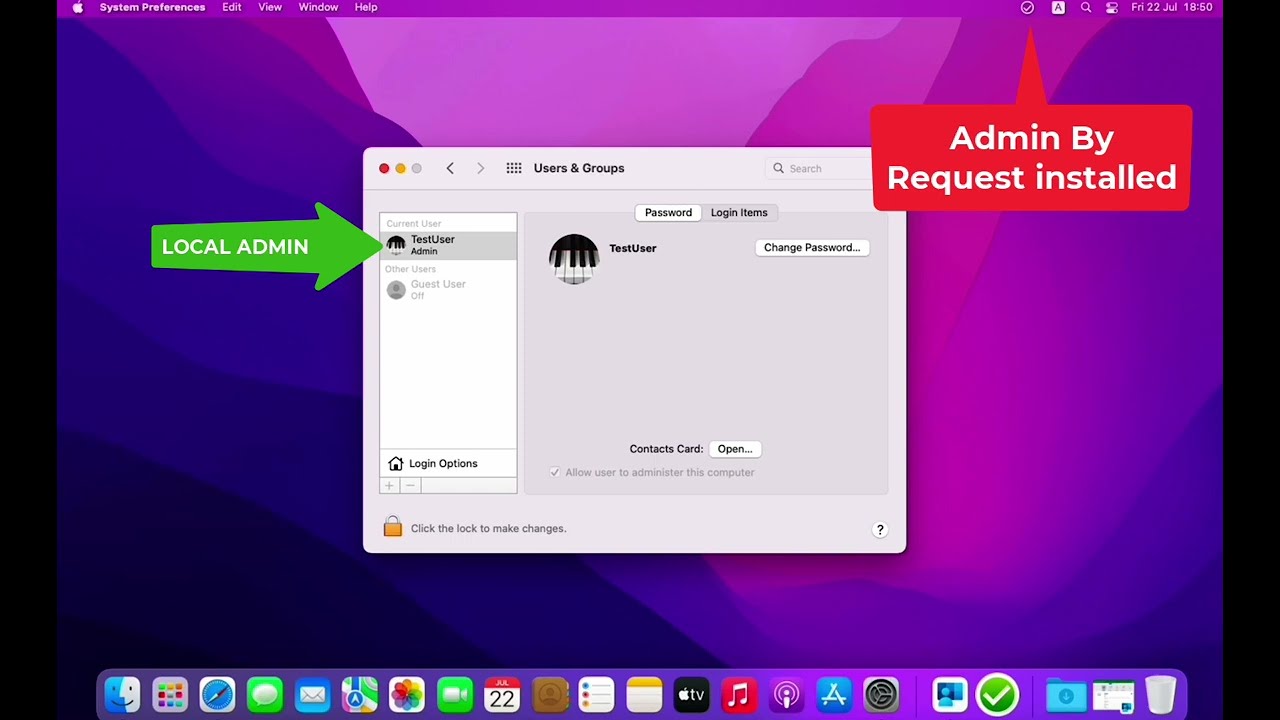Image resolution: width=1280 pixels, height=720 pixels.
Task: Switch to the Password tab
Action: tap(668, 212)
